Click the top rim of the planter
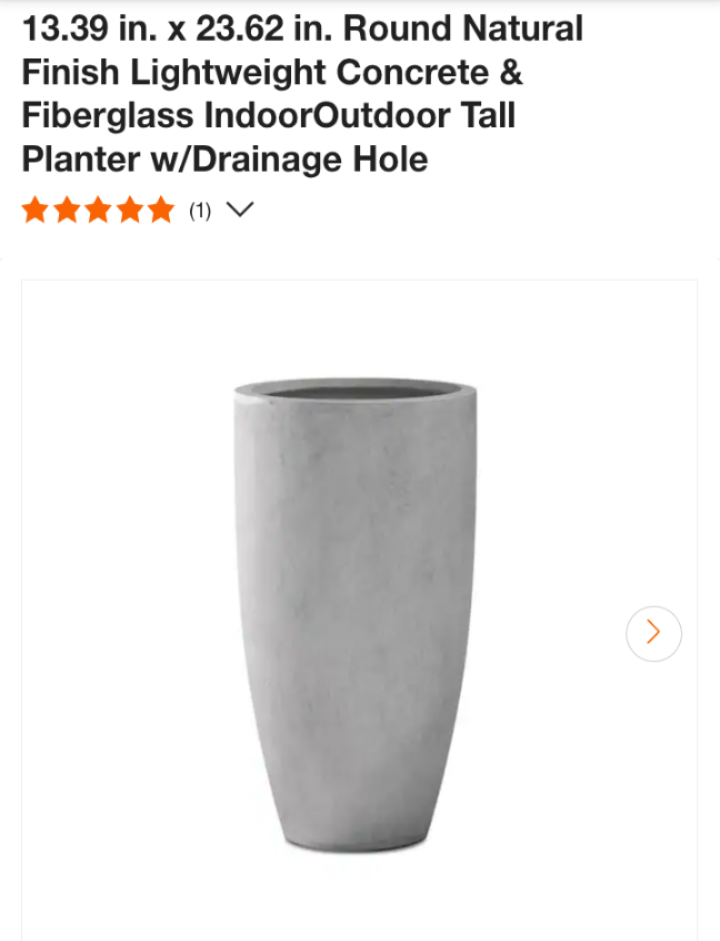The width and height of the screenshot is (720, 941). tap(356, 391)
